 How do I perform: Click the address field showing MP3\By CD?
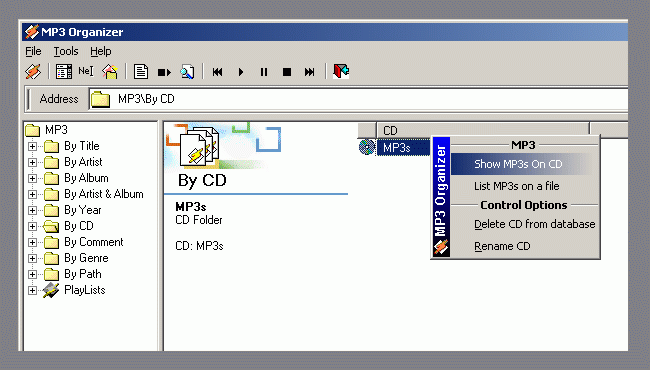(359, 99)
